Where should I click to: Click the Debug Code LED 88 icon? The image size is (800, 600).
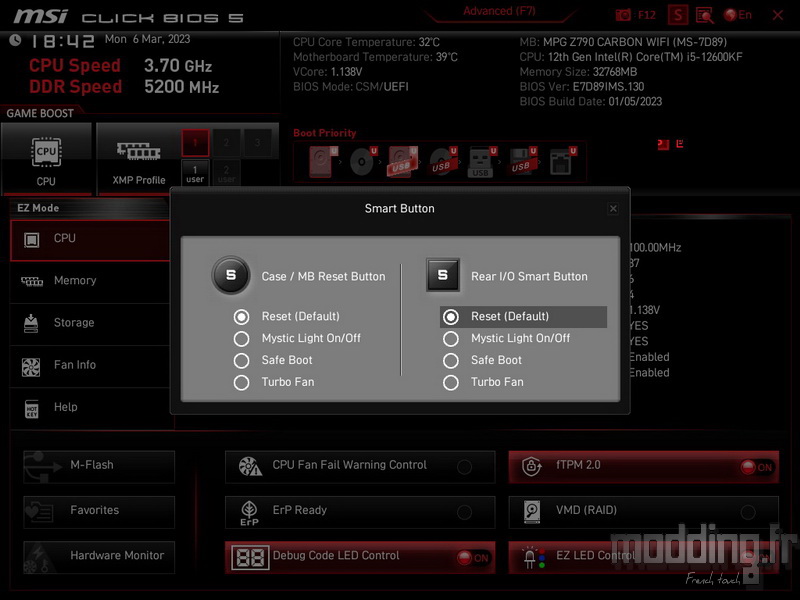pos(250,558)
